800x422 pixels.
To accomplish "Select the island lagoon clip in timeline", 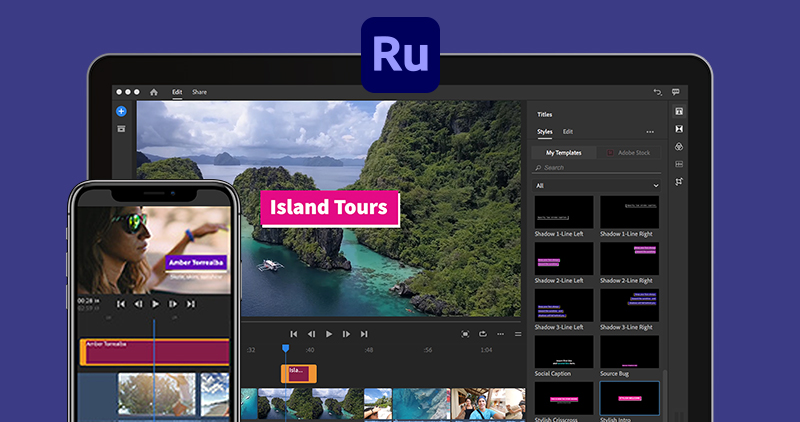I will tap(311, 404).
